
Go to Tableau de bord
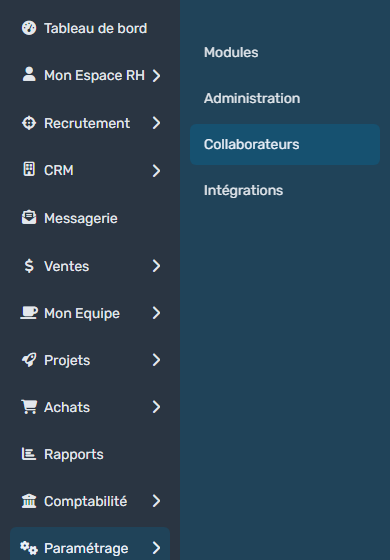[95, 29]
